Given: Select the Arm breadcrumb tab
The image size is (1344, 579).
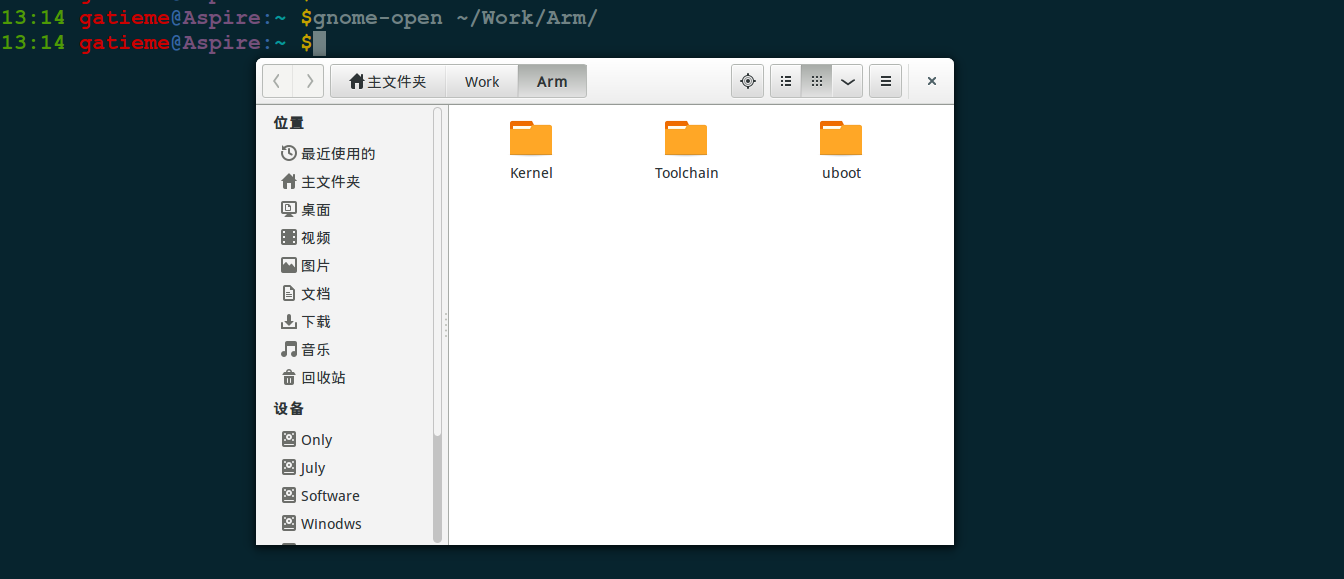Looking at the screenshot, I should 552,81.
